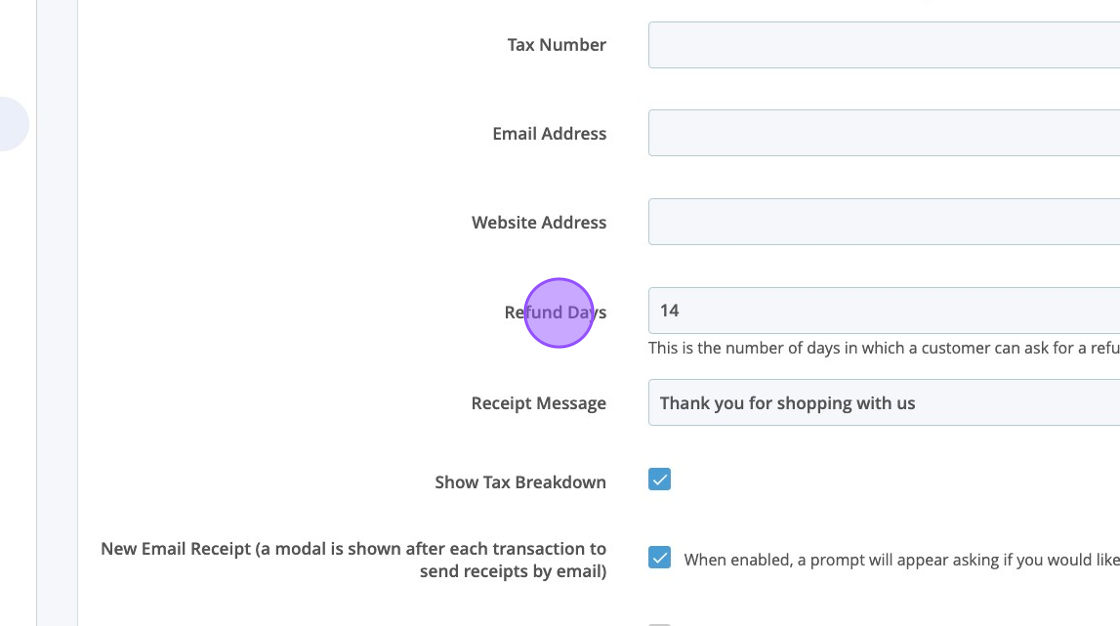Click the Tax Number label
The height and width of the screenshot is (626, 1120).
[556, 45]
